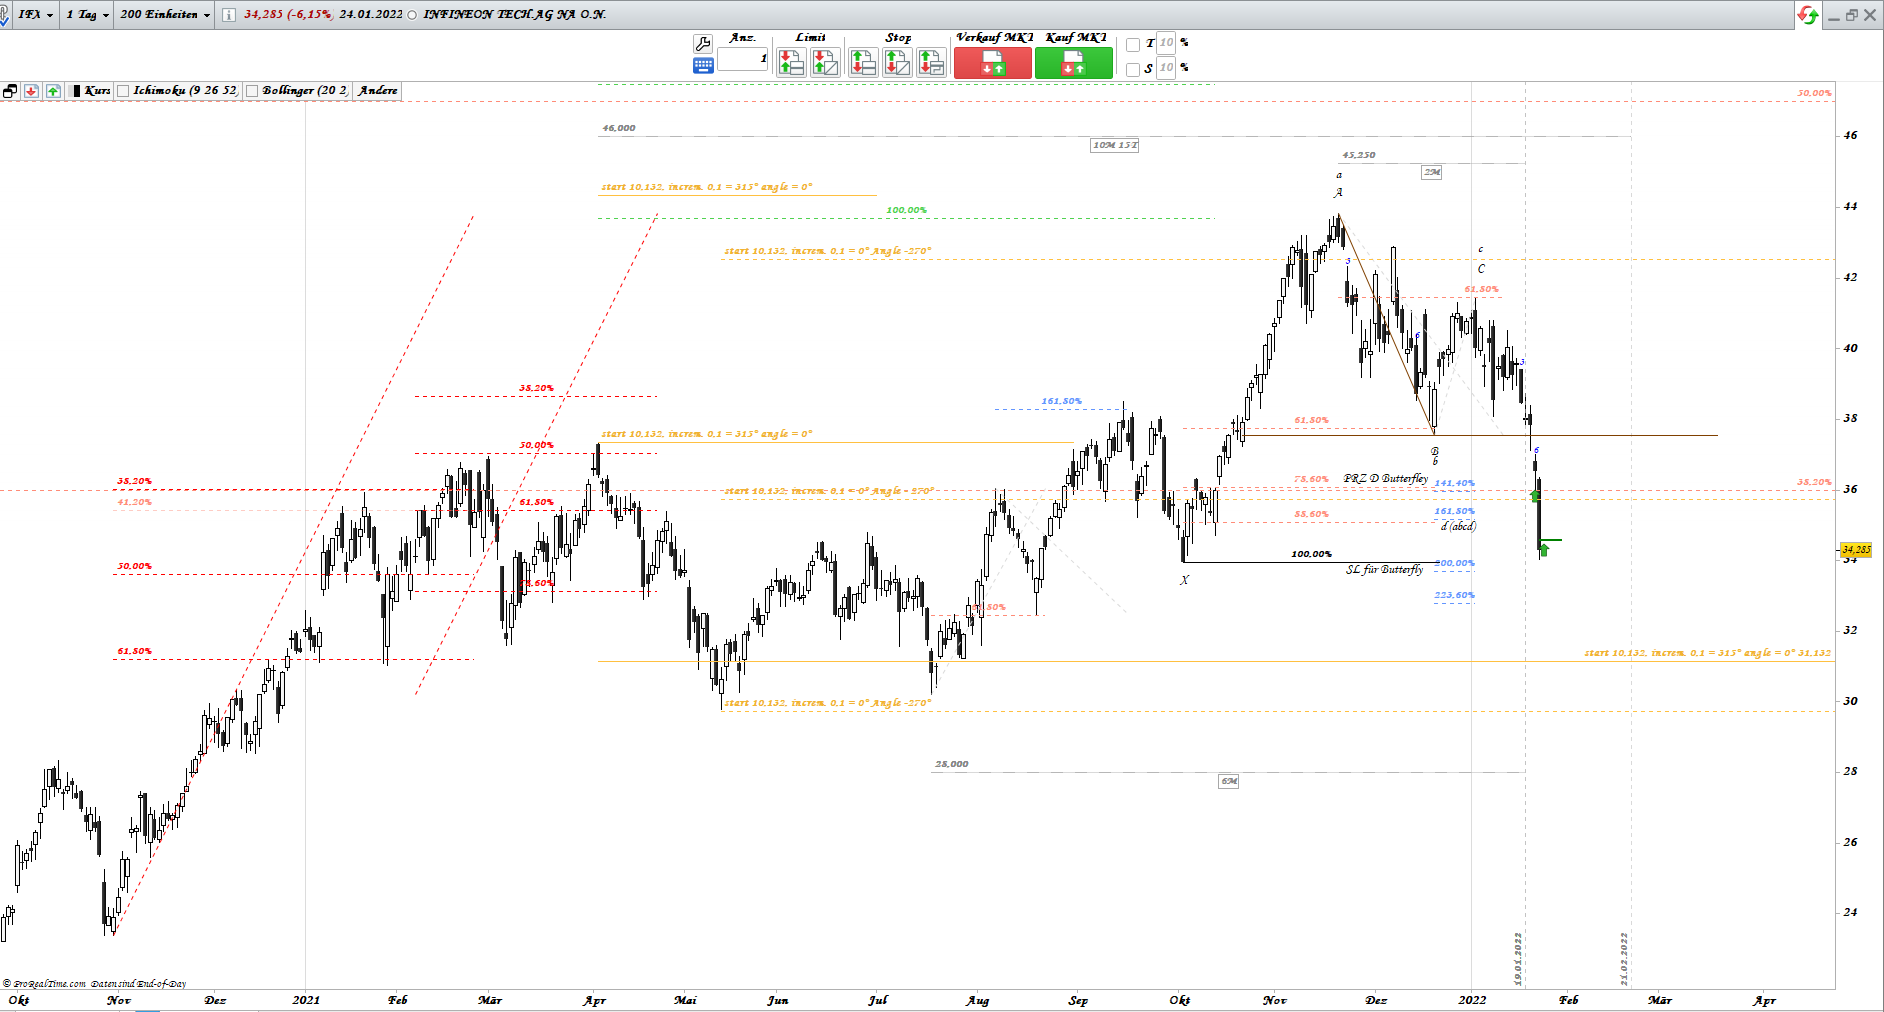Click the Anz. quantity input field

point(743,59)
